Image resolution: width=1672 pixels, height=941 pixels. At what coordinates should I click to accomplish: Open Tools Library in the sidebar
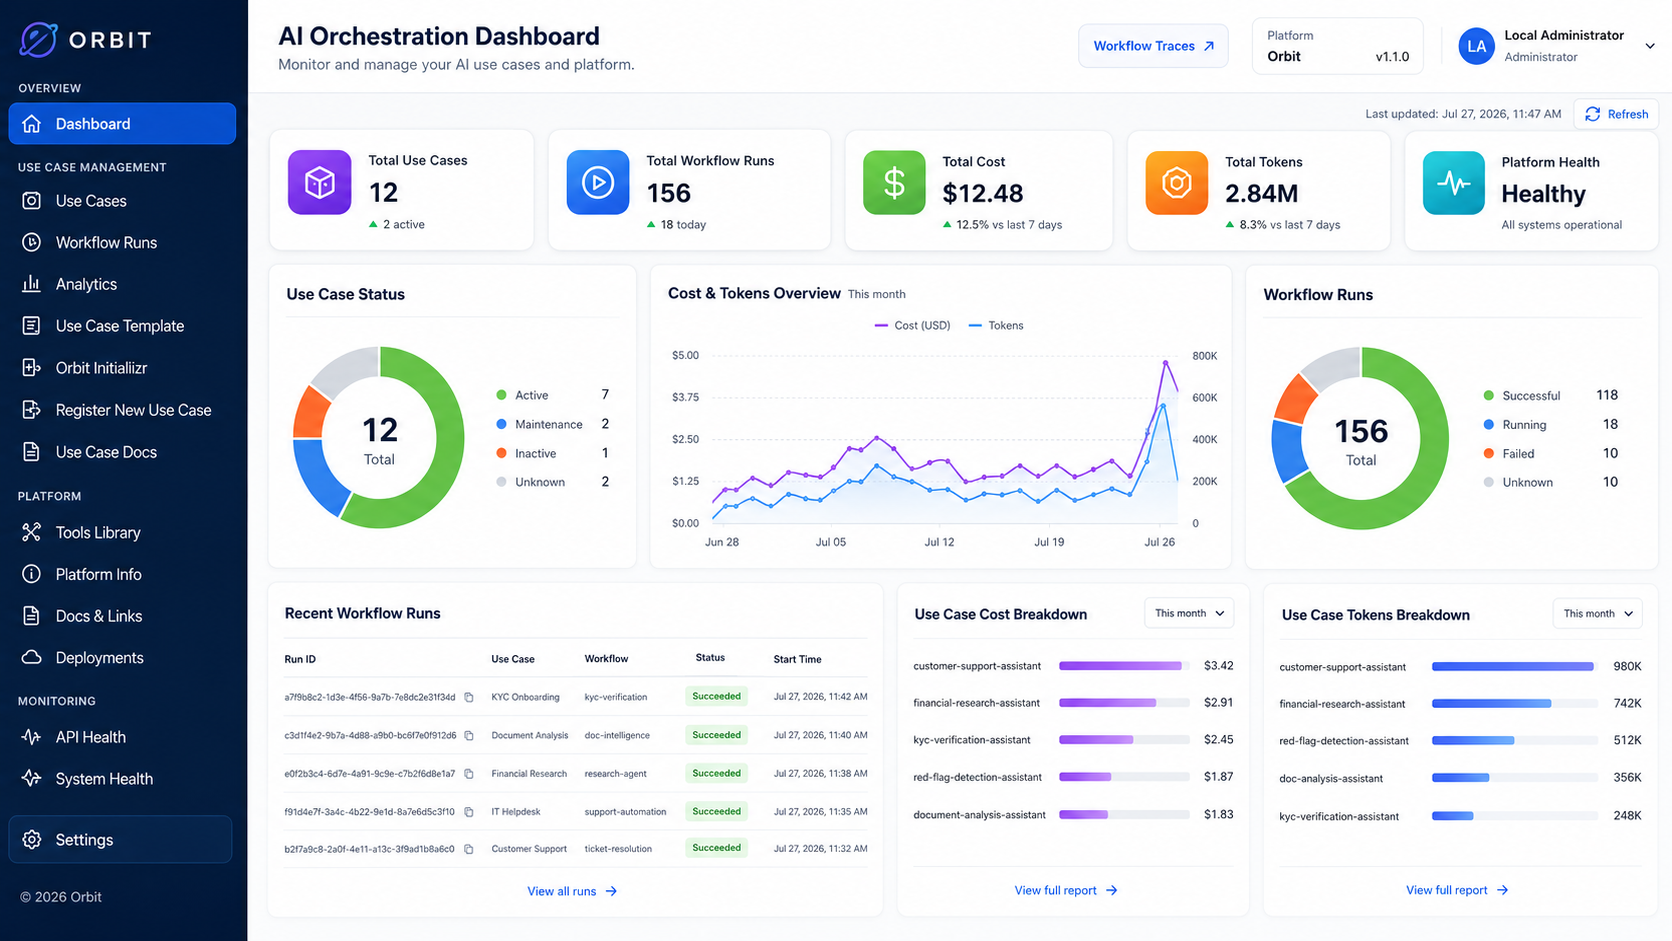pyautogui.click(x=122, y=533)
